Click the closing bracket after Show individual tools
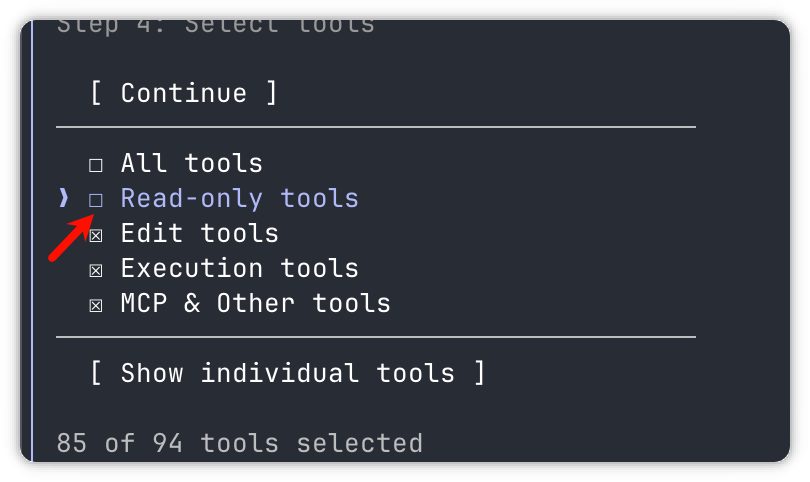 480,373
